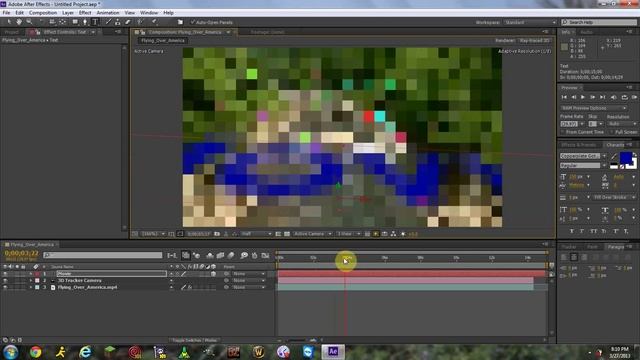Screen dimensions: 640x360
Task: Select the Horizontal Type tool
Action: 95,22
